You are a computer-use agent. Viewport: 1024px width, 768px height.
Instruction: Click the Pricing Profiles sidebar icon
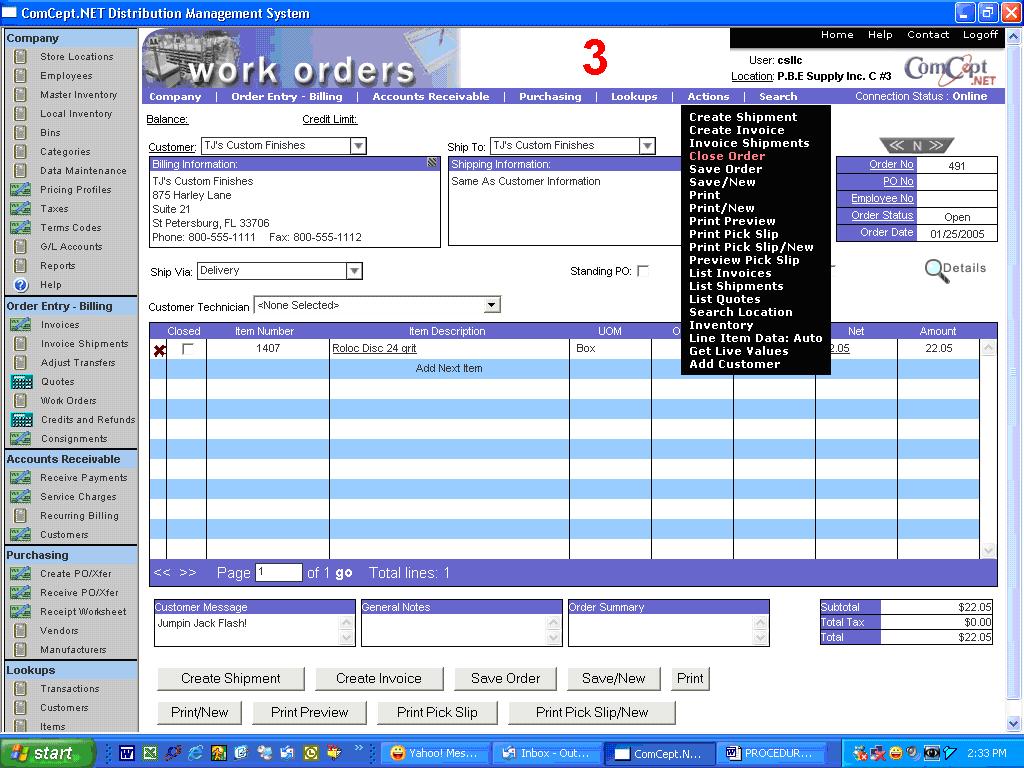point(20,190)
